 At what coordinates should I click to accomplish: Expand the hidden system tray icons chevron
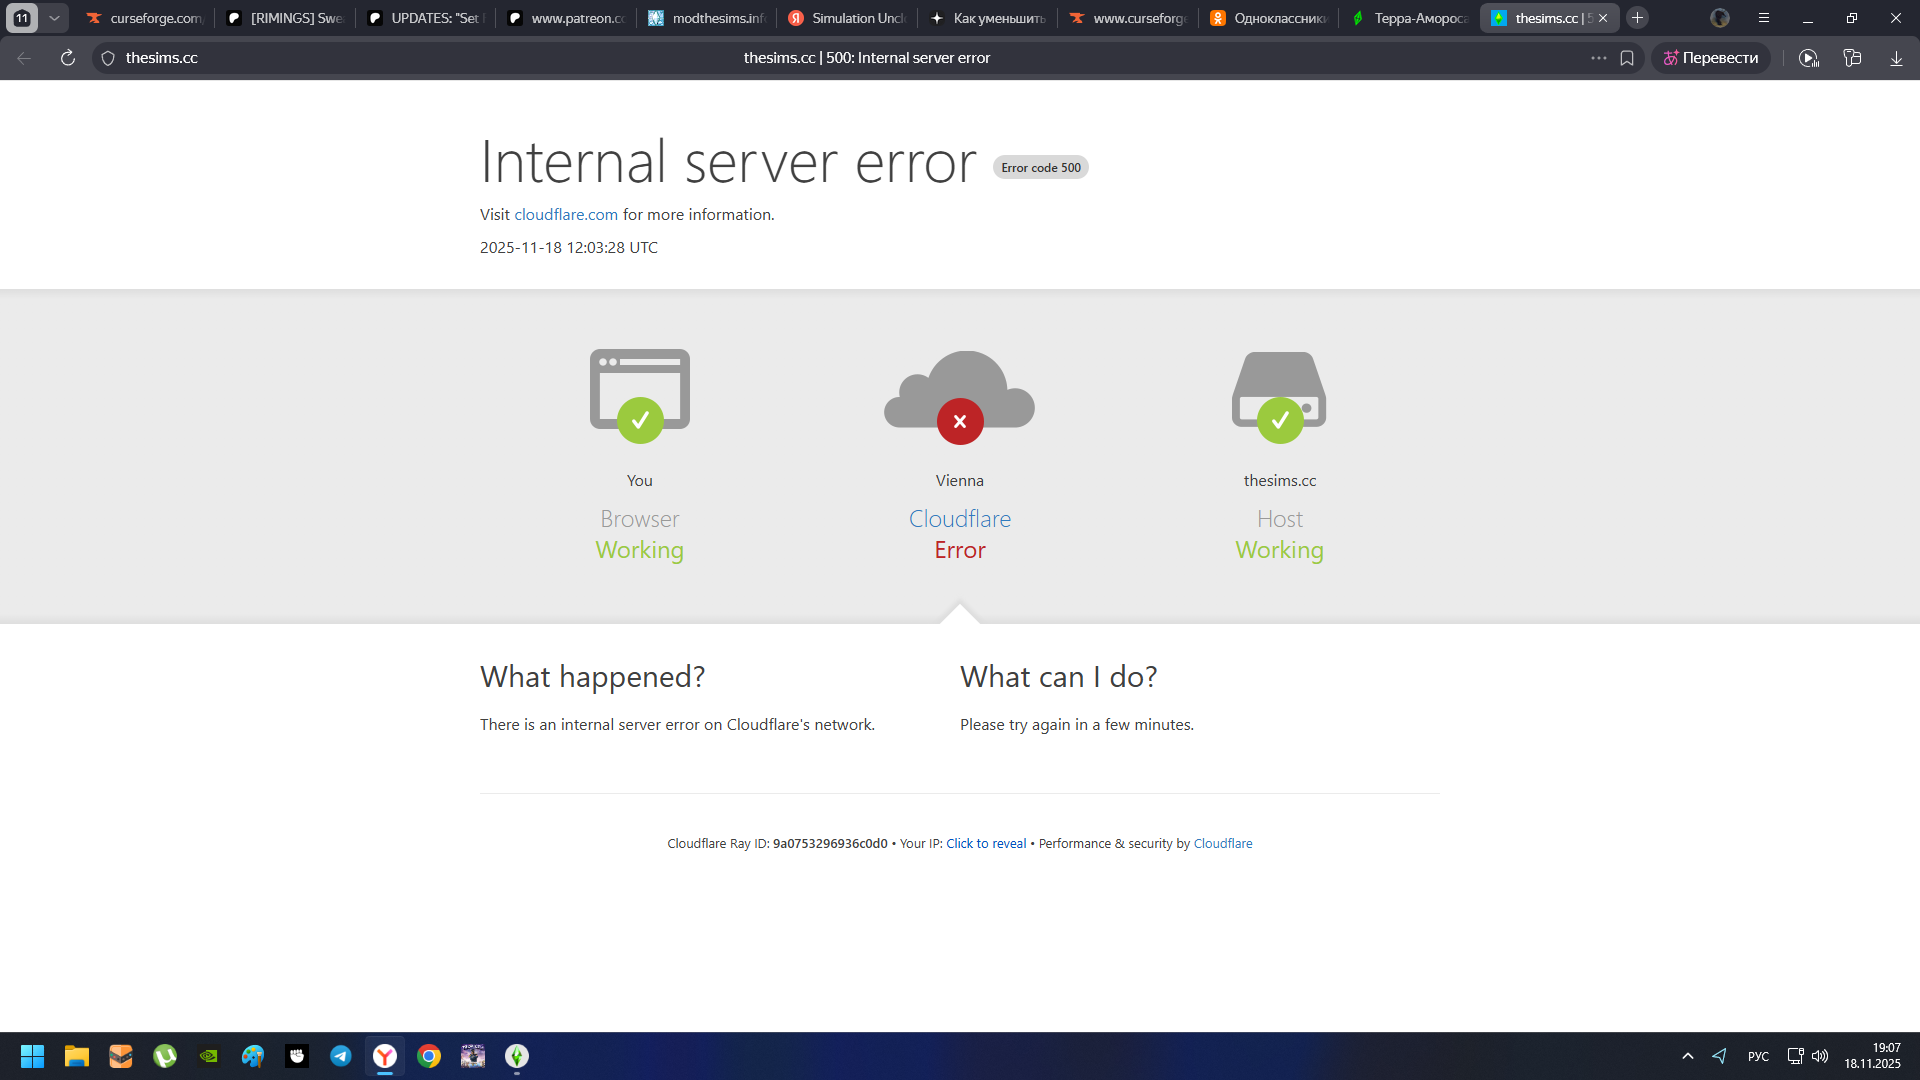coord(1688,1056)
